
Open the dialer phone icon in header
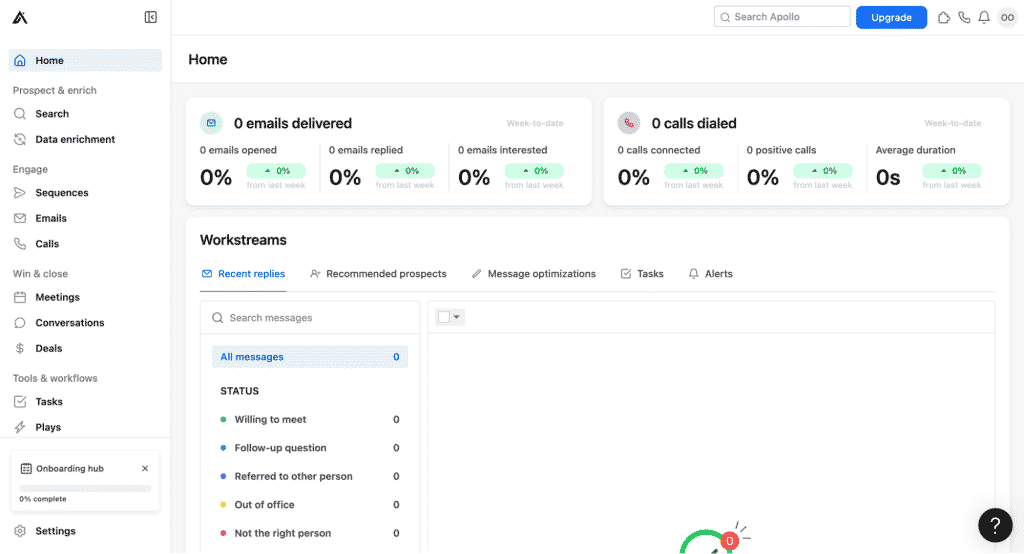[964, 18]
